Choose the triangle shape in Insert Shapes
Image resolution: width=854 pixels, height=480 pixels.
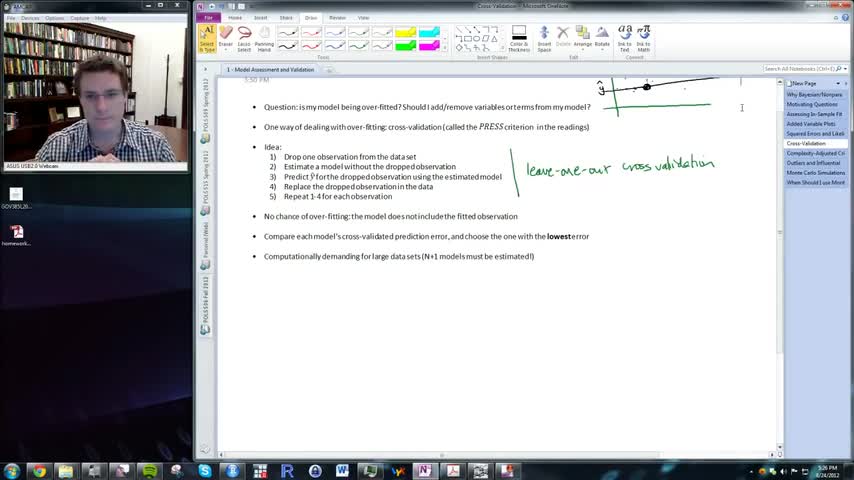(x=494, y=39)
